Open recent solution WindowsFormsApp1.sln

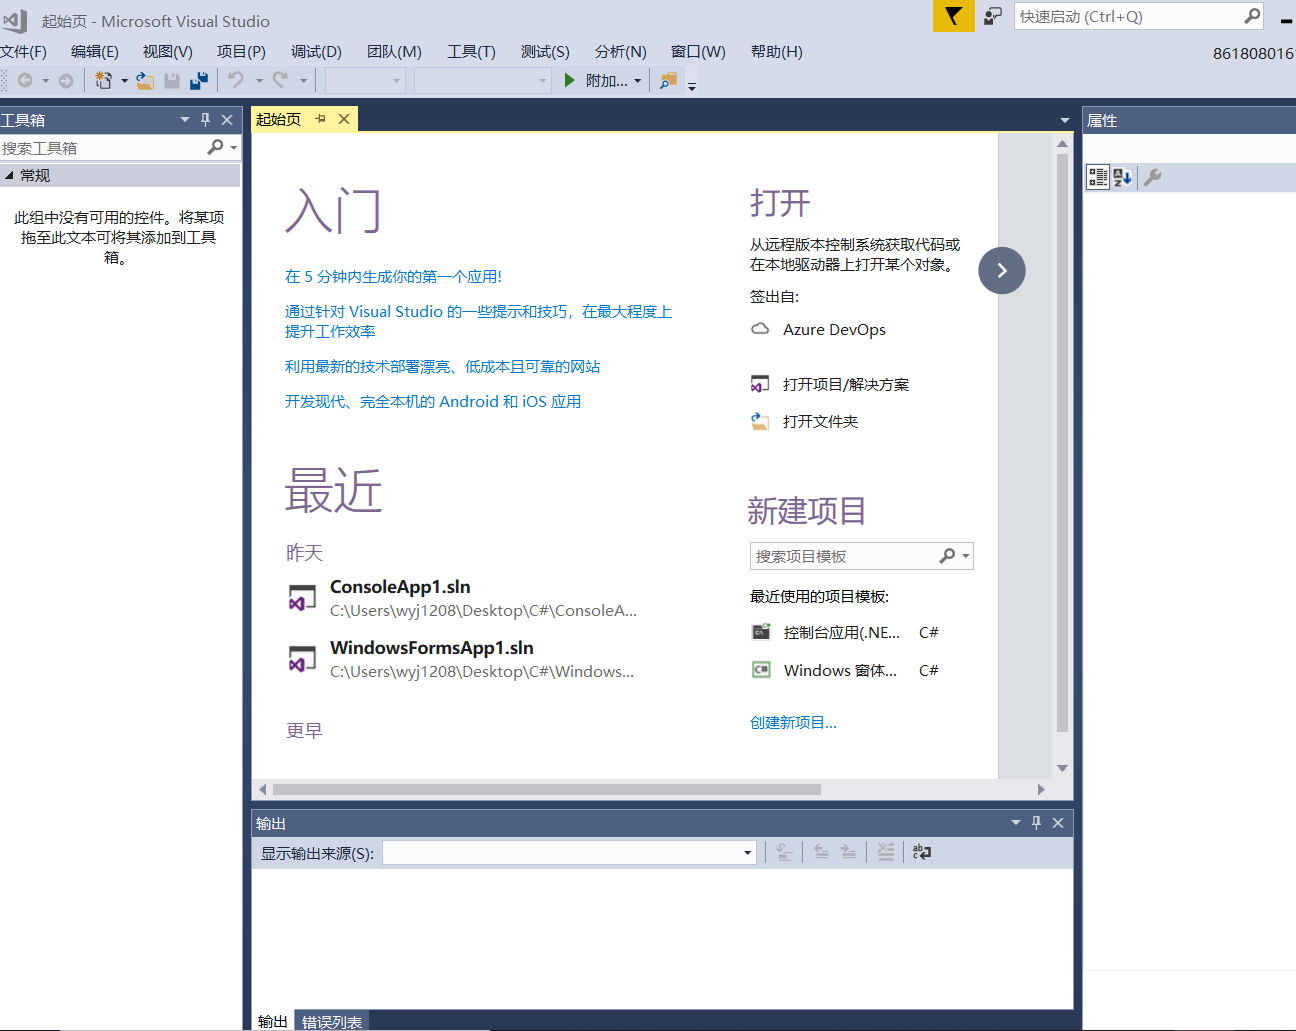pos(463,659)
